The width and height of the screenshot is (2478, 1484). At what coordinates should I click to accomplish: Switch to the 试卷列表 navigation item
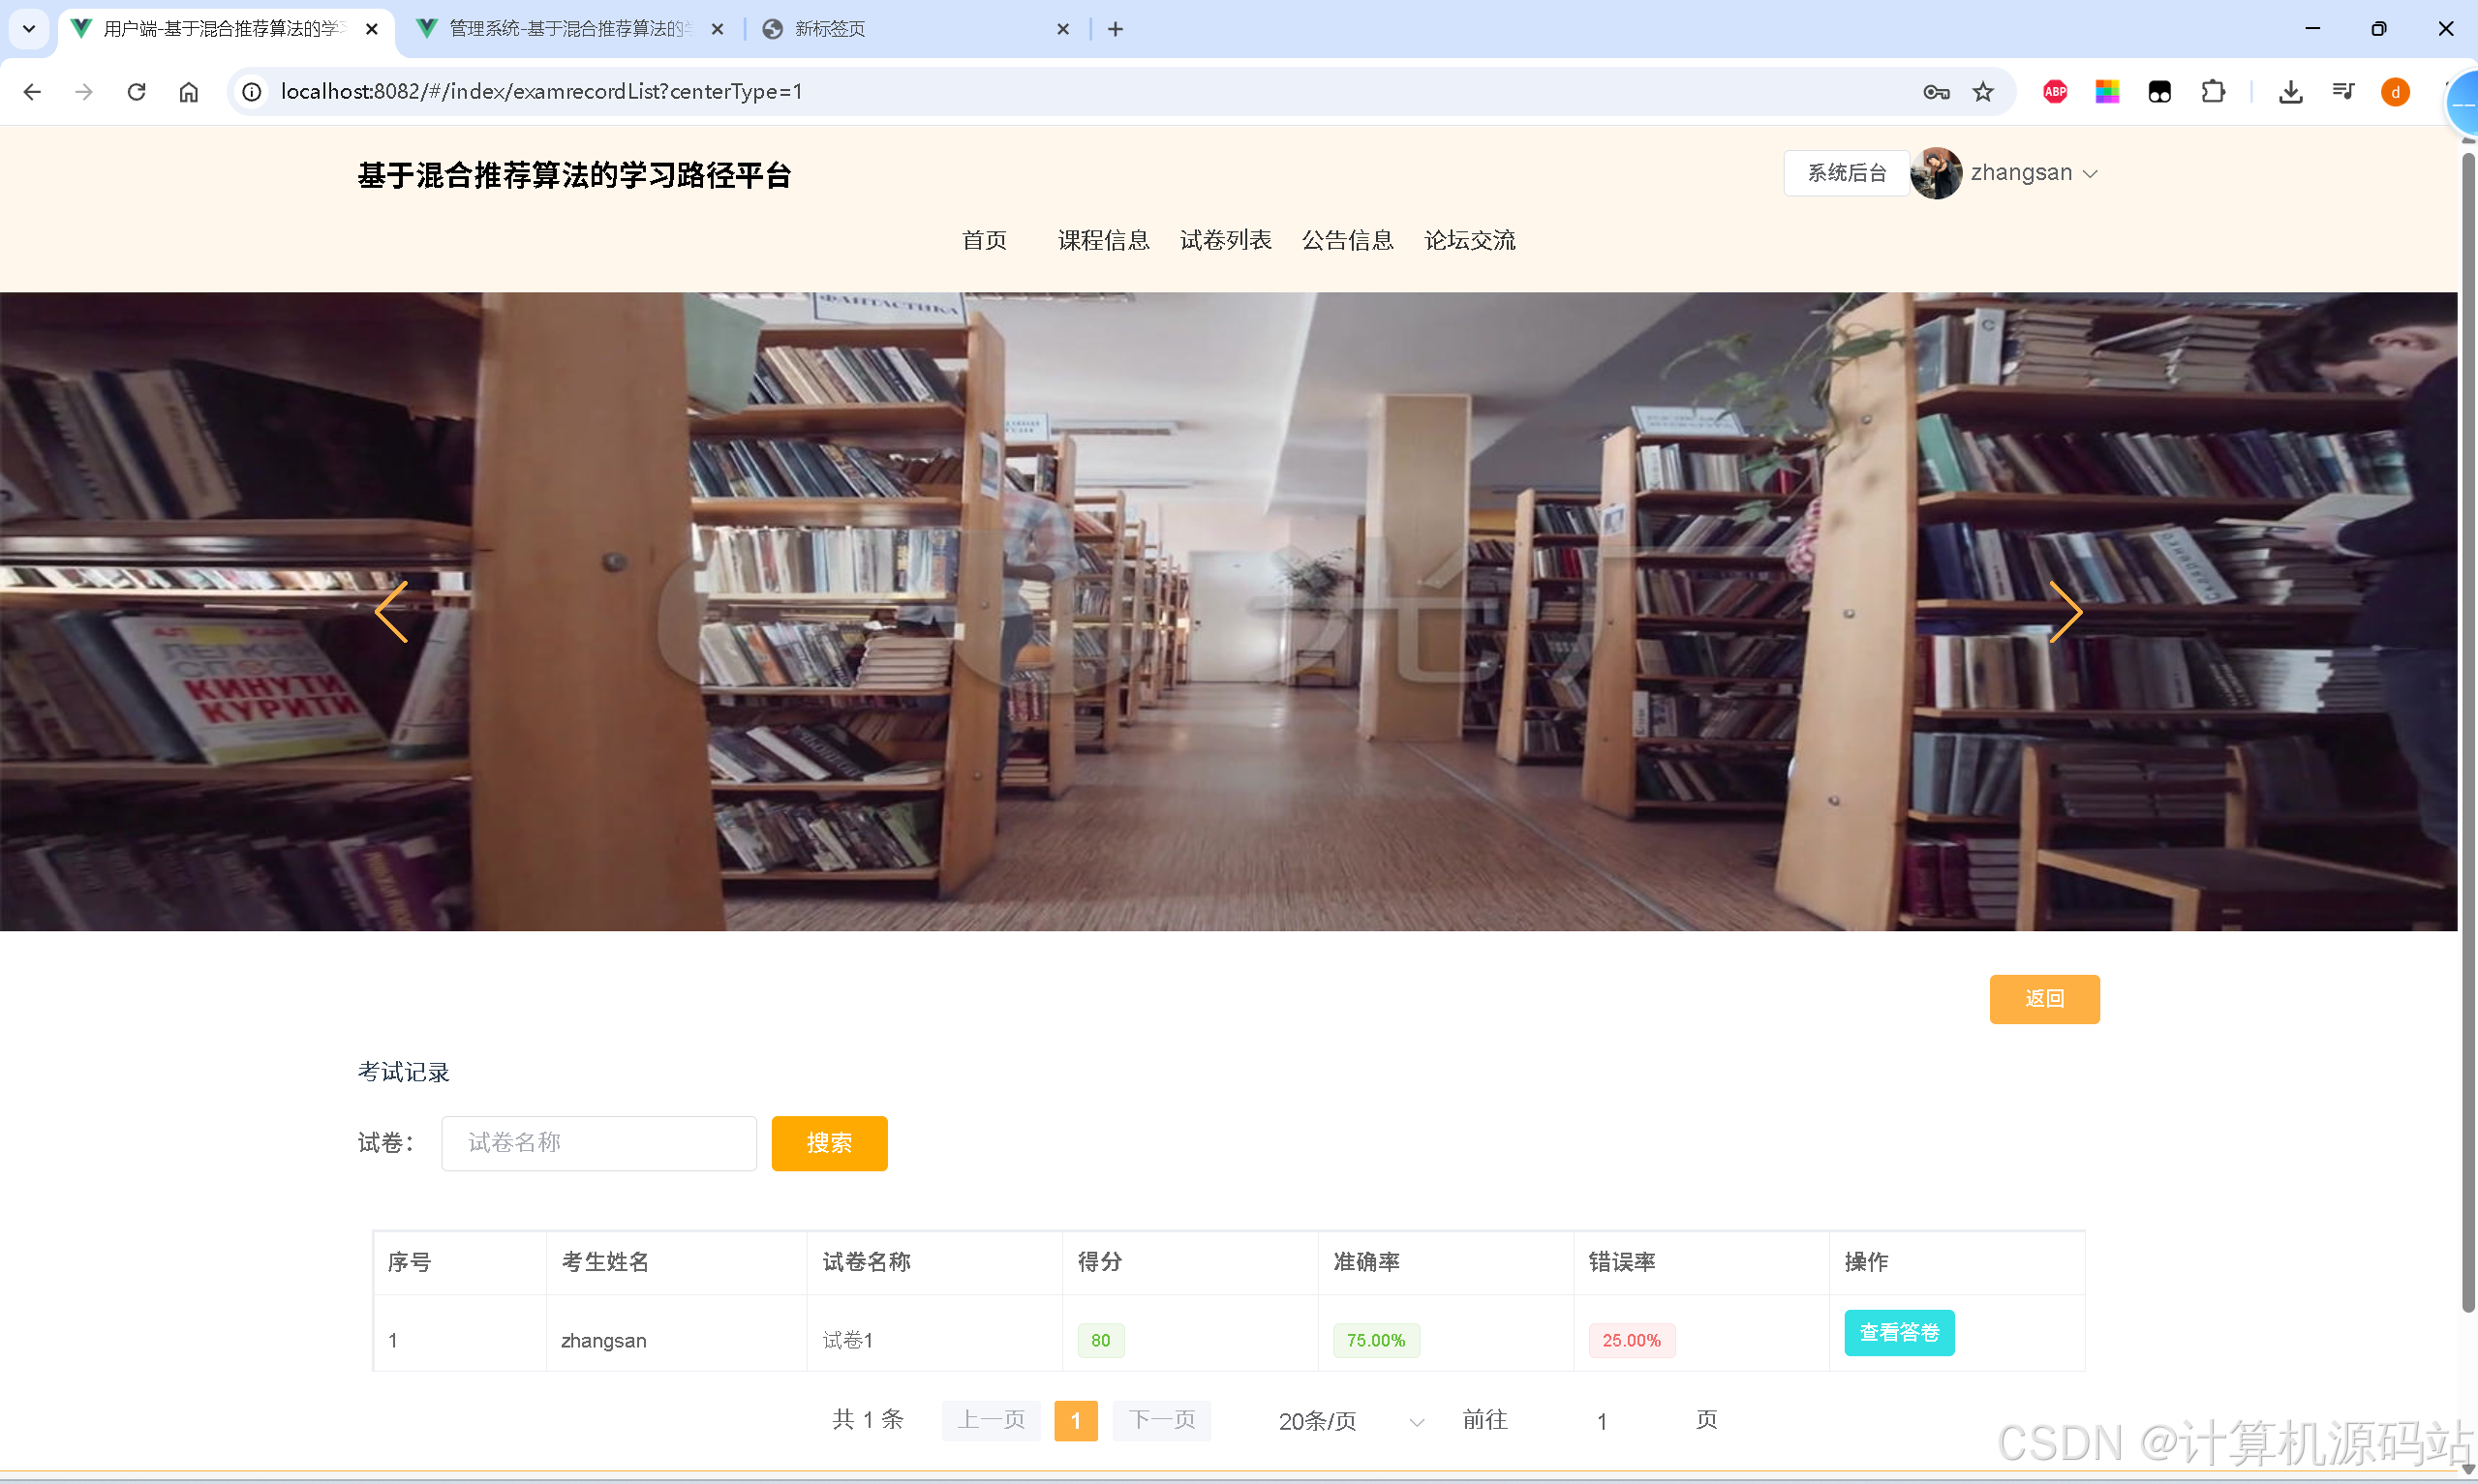(x=1225, y=240)
